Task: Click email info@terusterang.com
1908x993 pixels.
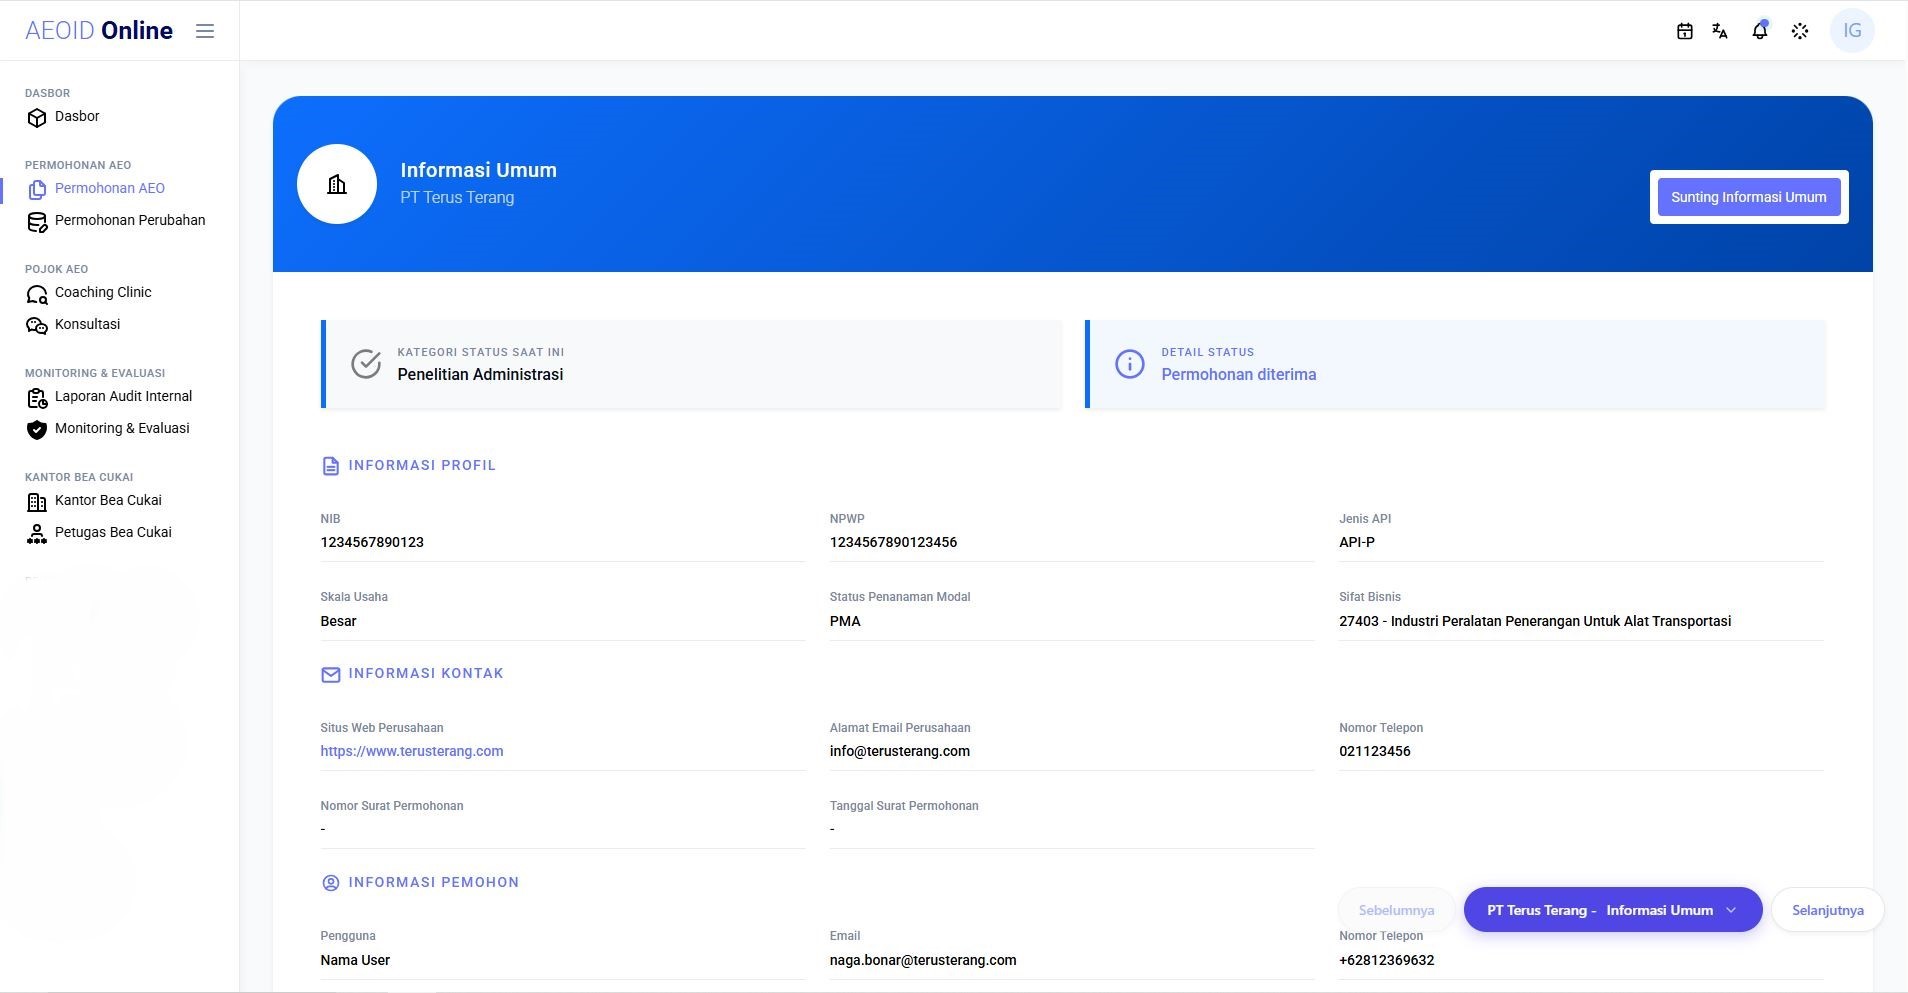Action: pyautogui.click(x=900, y=751)
